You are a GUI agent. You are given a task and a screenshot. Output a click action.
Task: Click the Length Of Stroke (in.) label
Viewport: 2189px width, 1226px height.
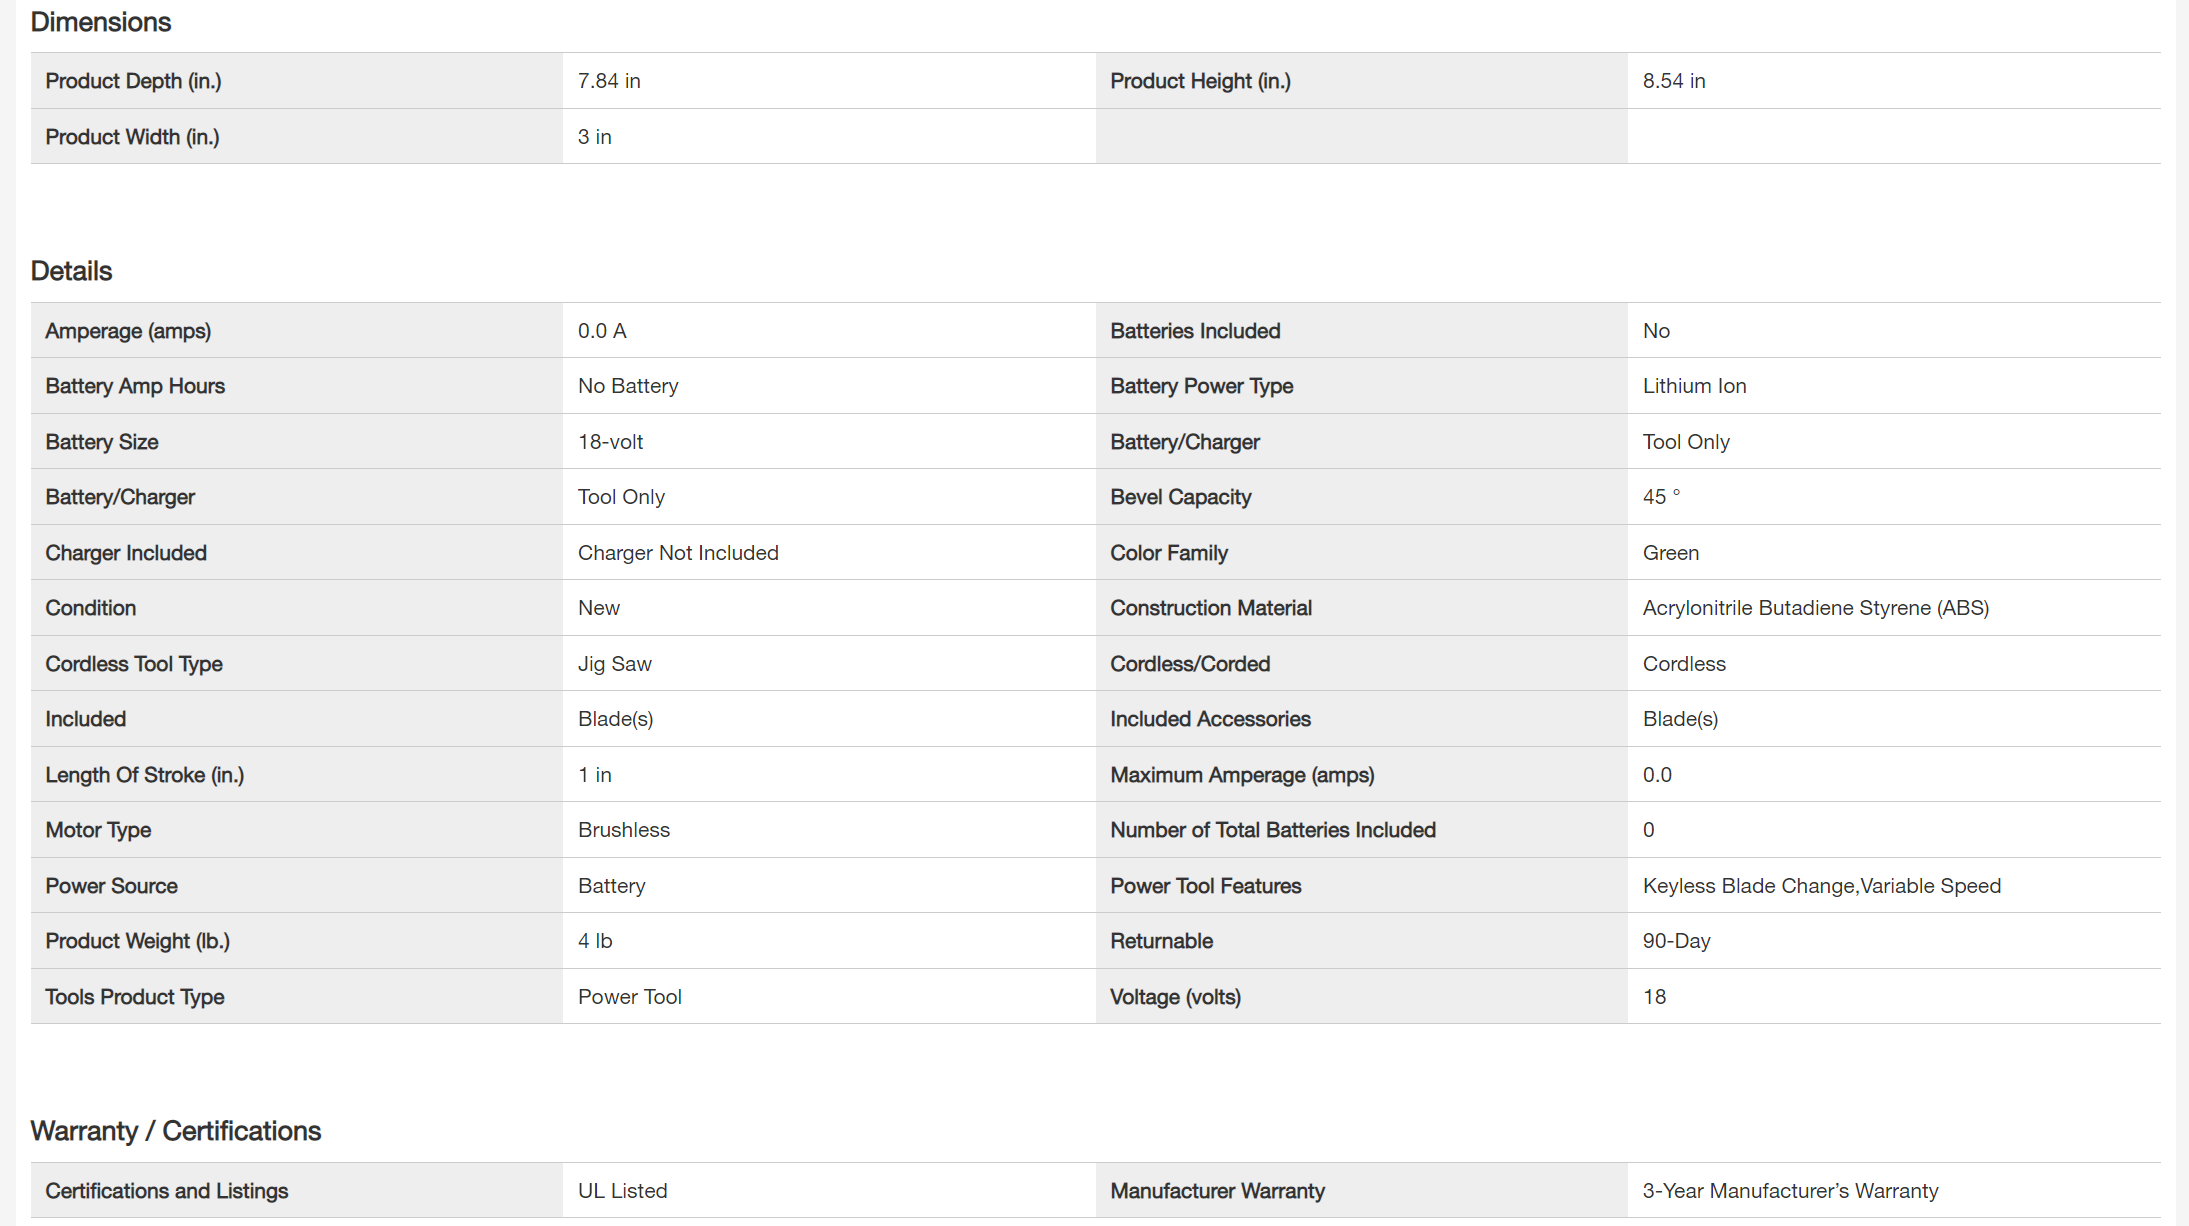click(x=144, y=775)
